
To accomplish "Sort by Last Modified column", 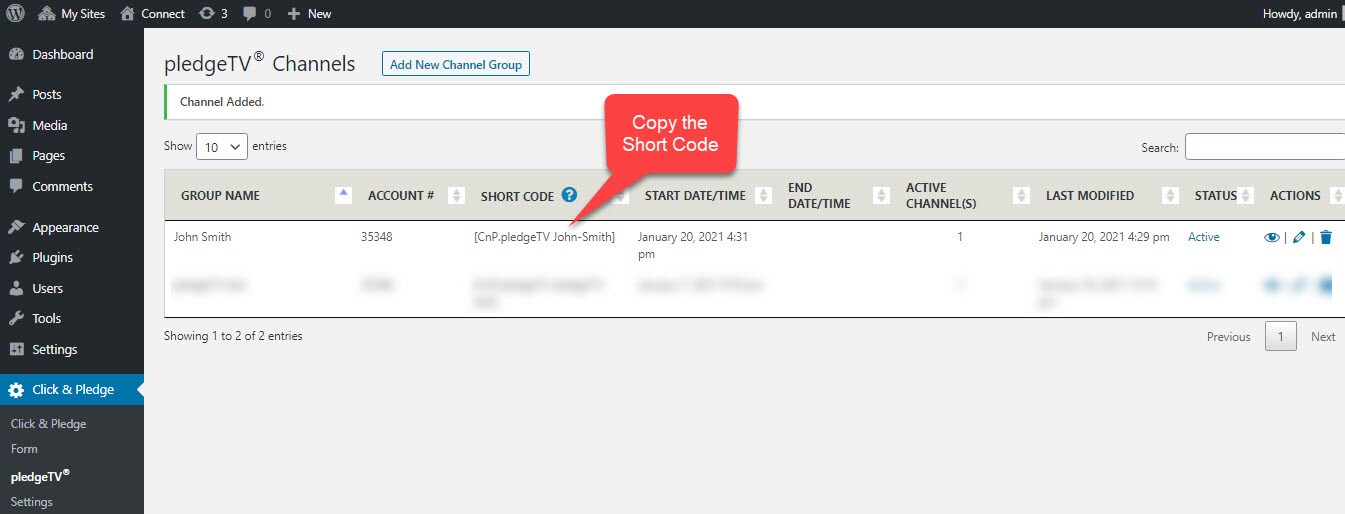I will click(x=1170, y=195).
